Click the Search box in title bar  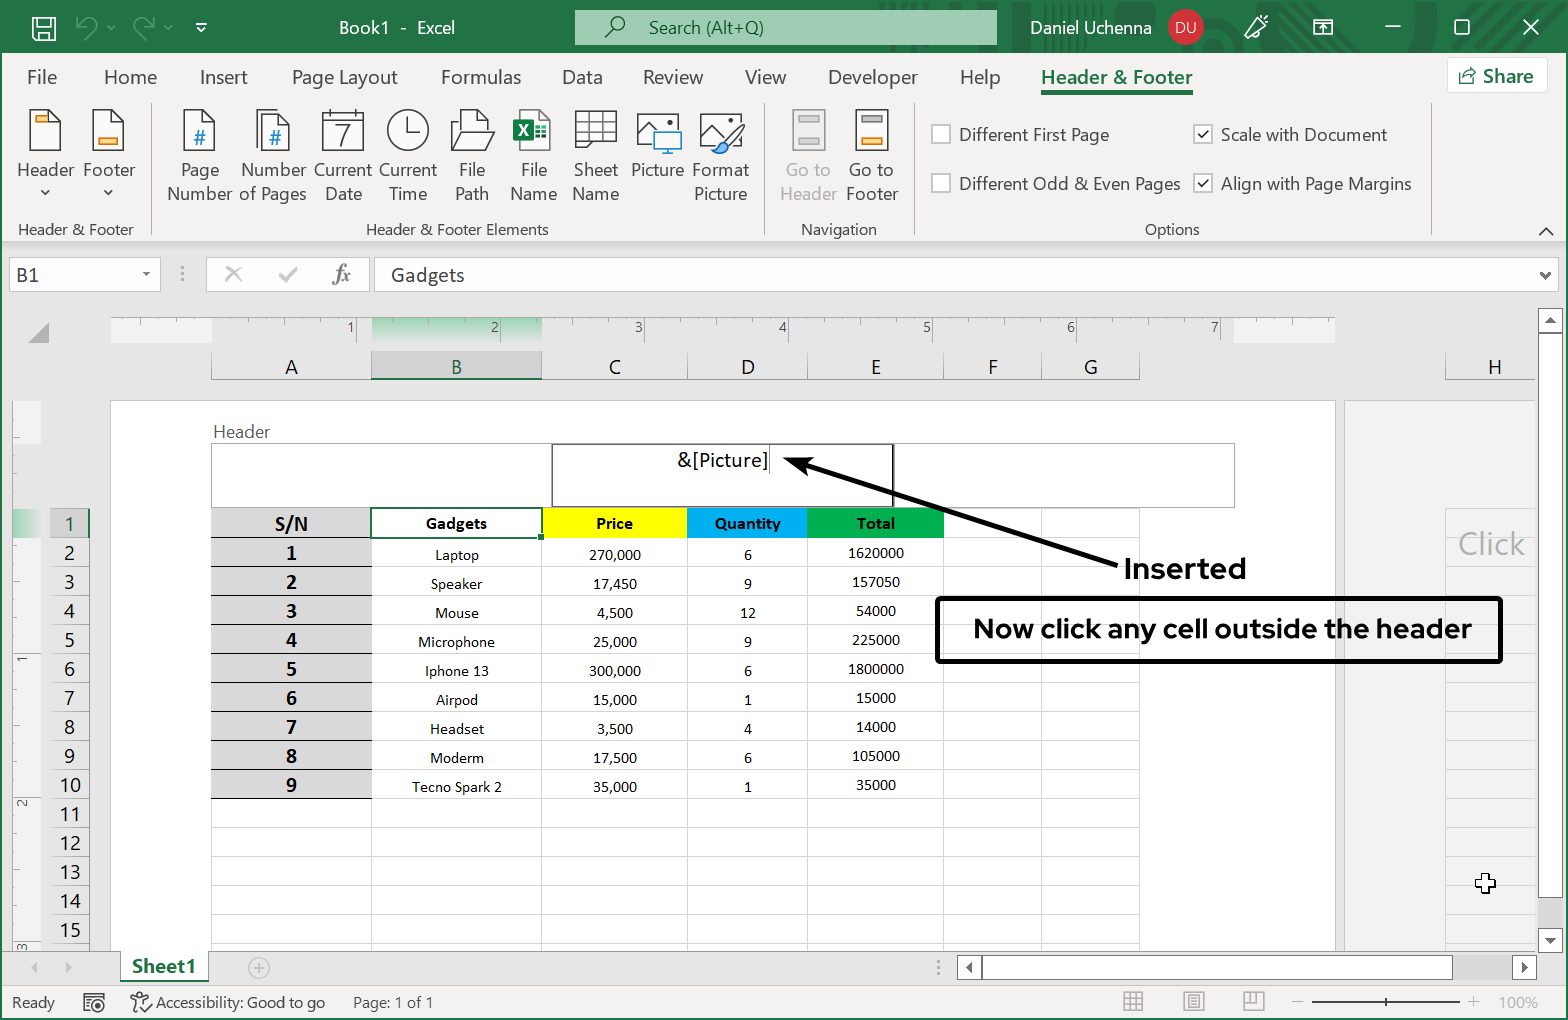786,28
